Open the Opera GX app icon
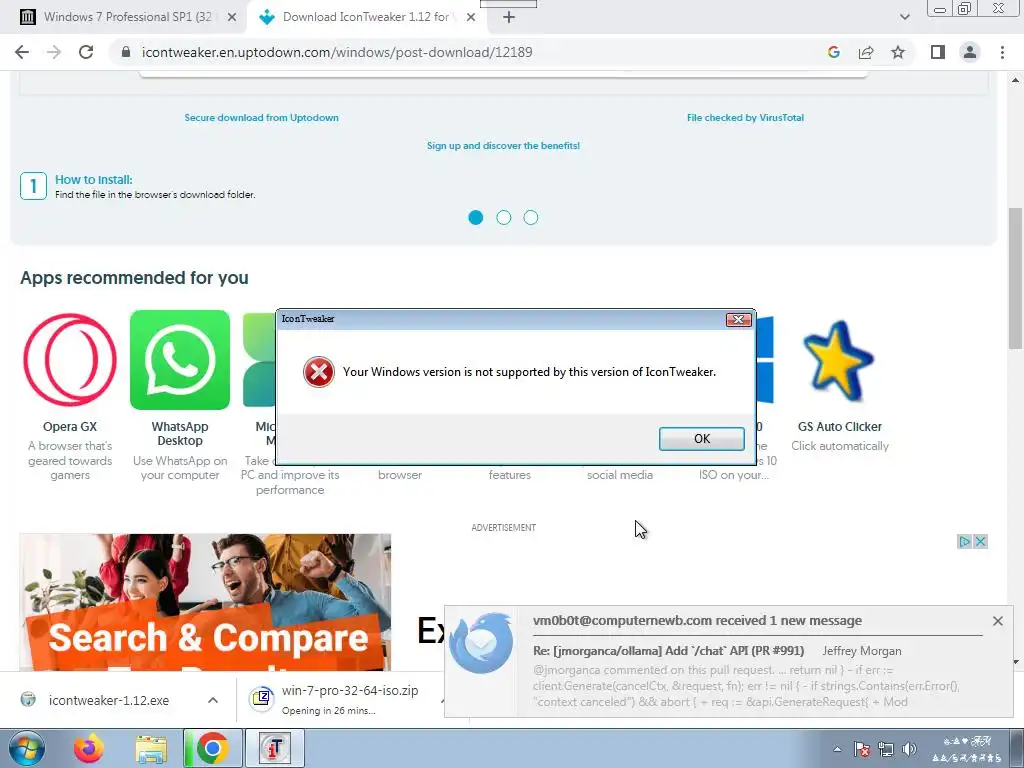 70,360
